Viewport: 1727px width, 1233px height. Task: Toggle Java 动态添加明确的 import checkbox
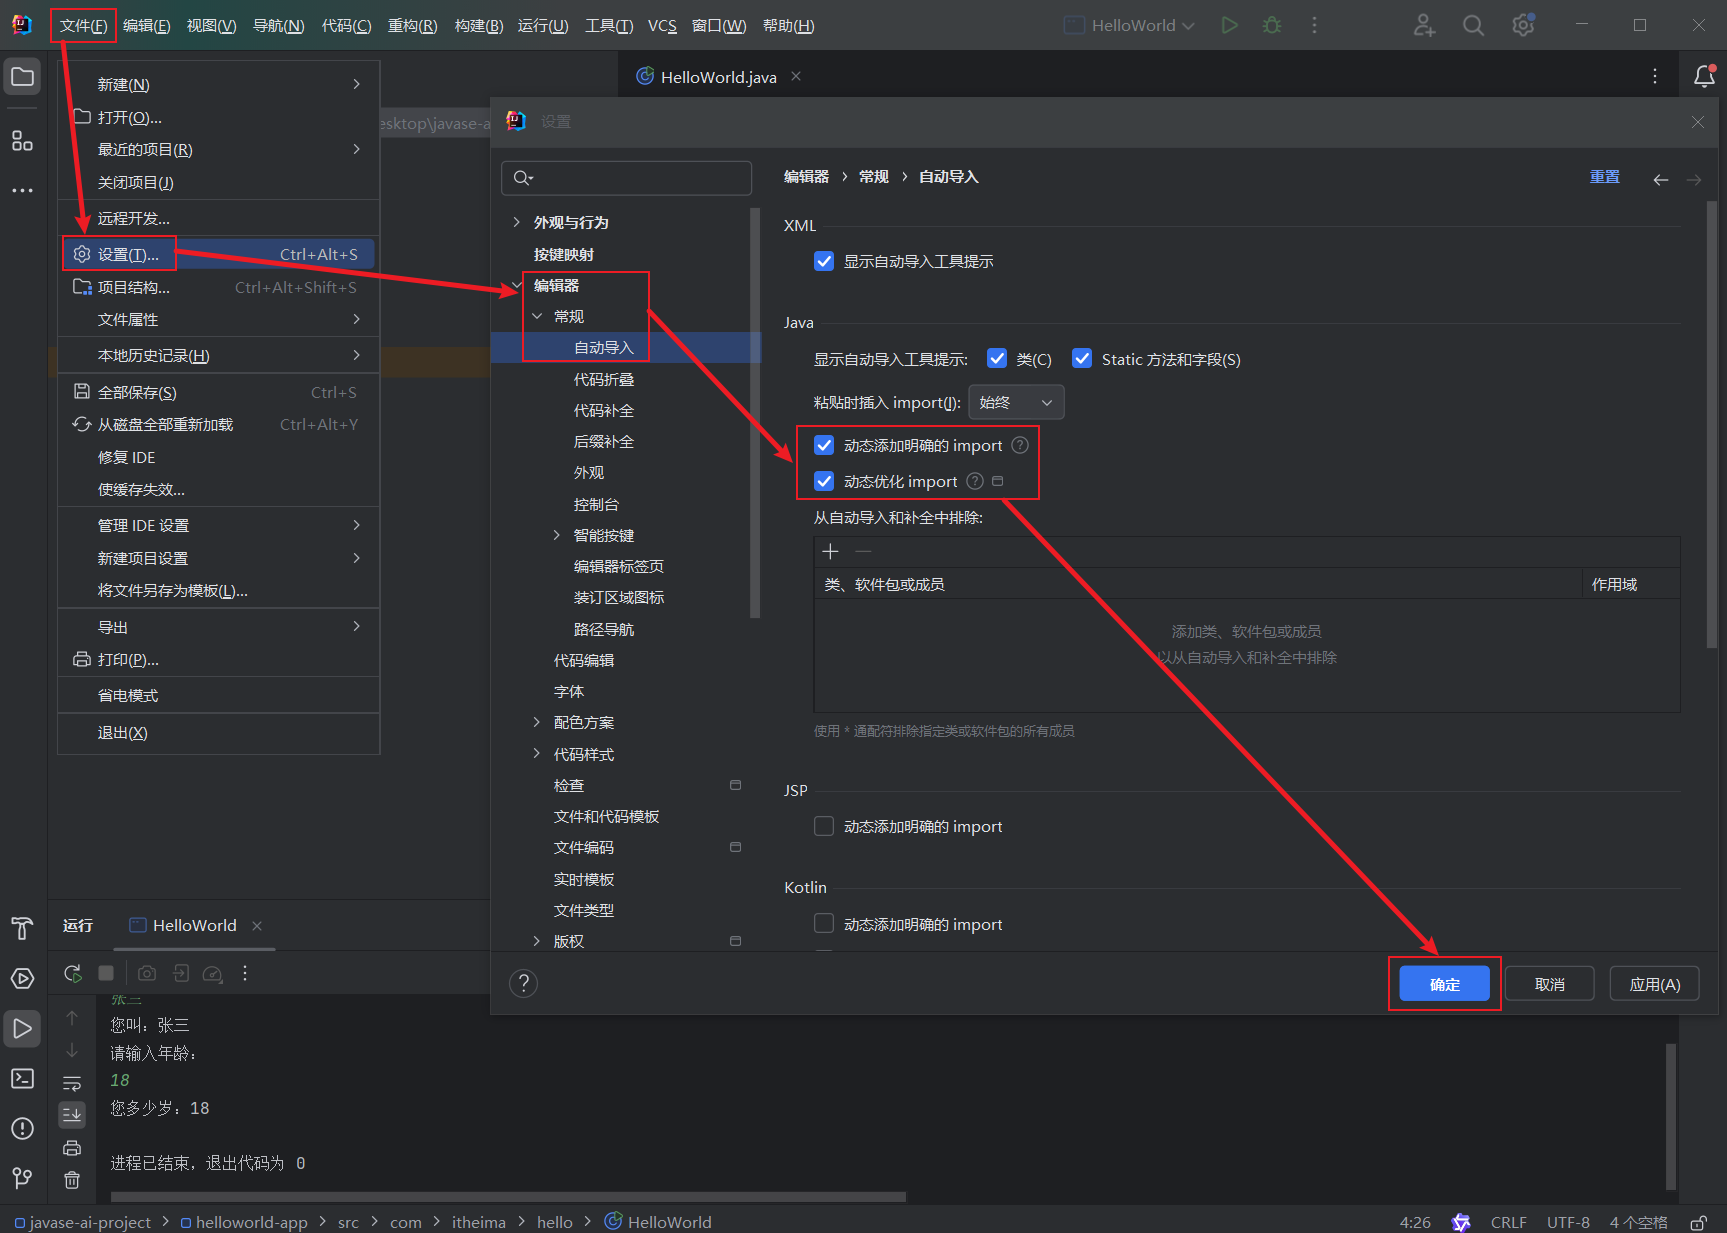824,445
